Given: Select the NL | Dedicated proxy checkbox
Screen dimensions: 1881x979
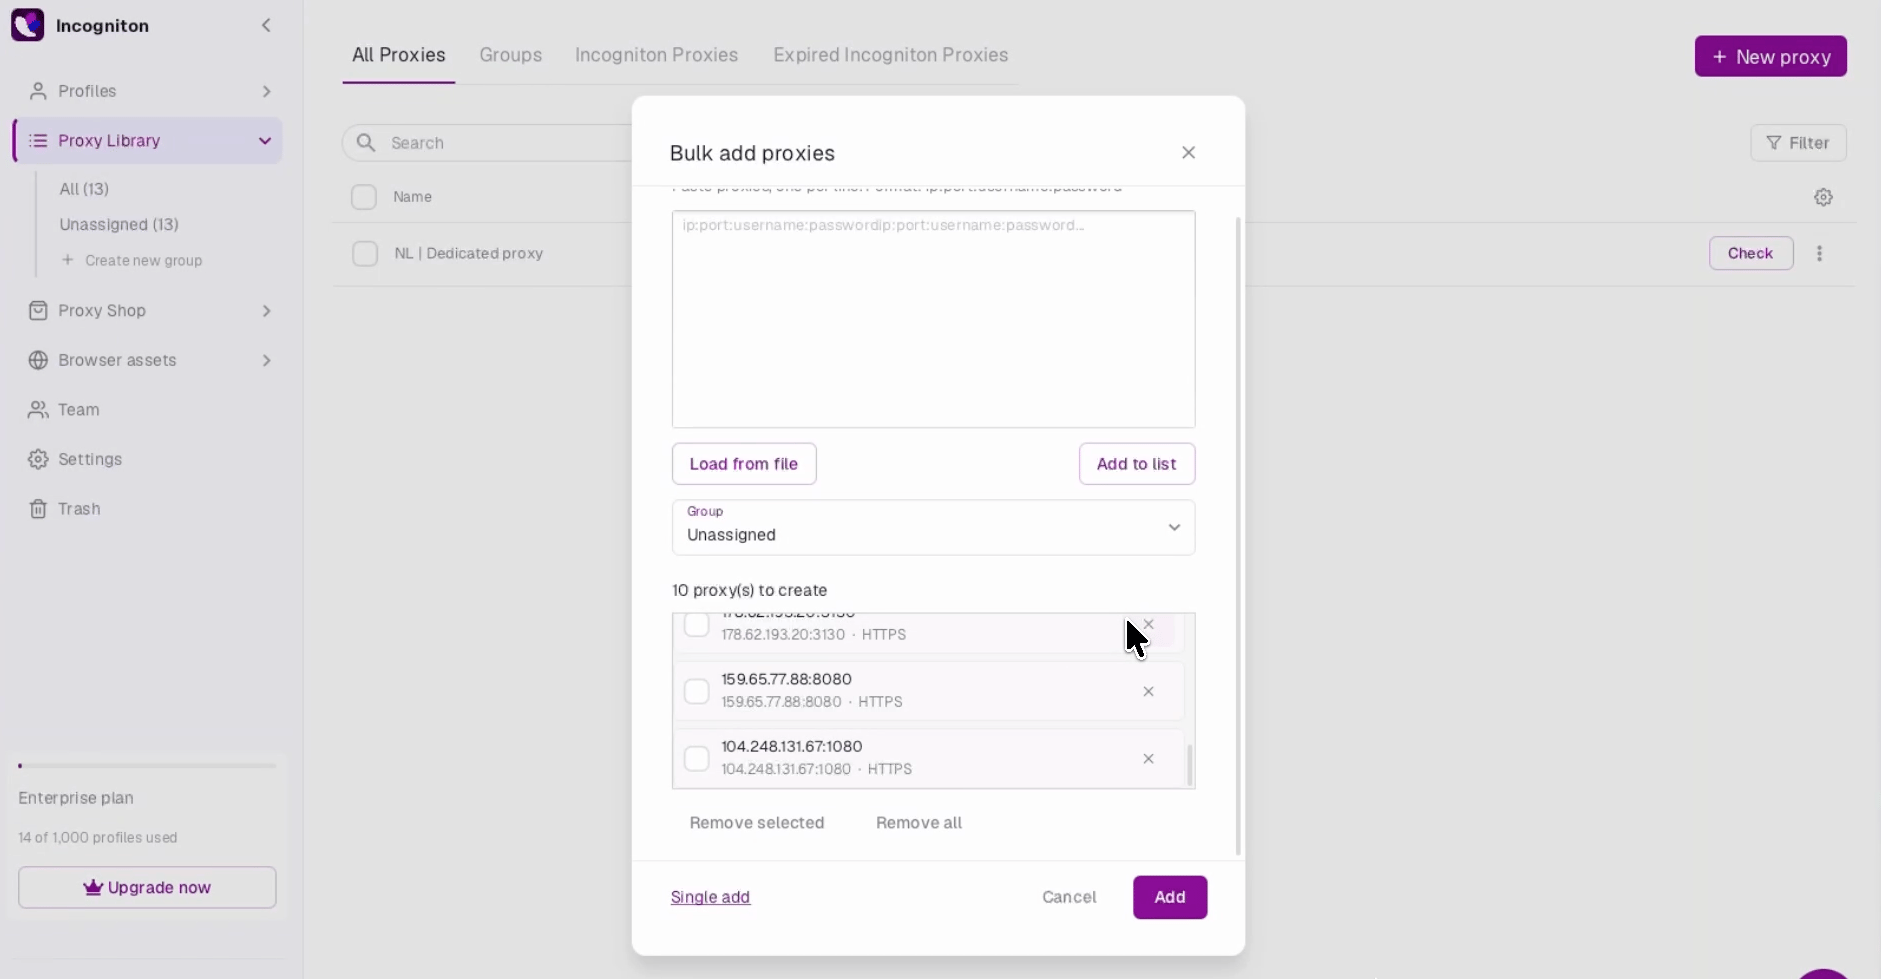Looking at the screenshot, I should click(365, 254).
